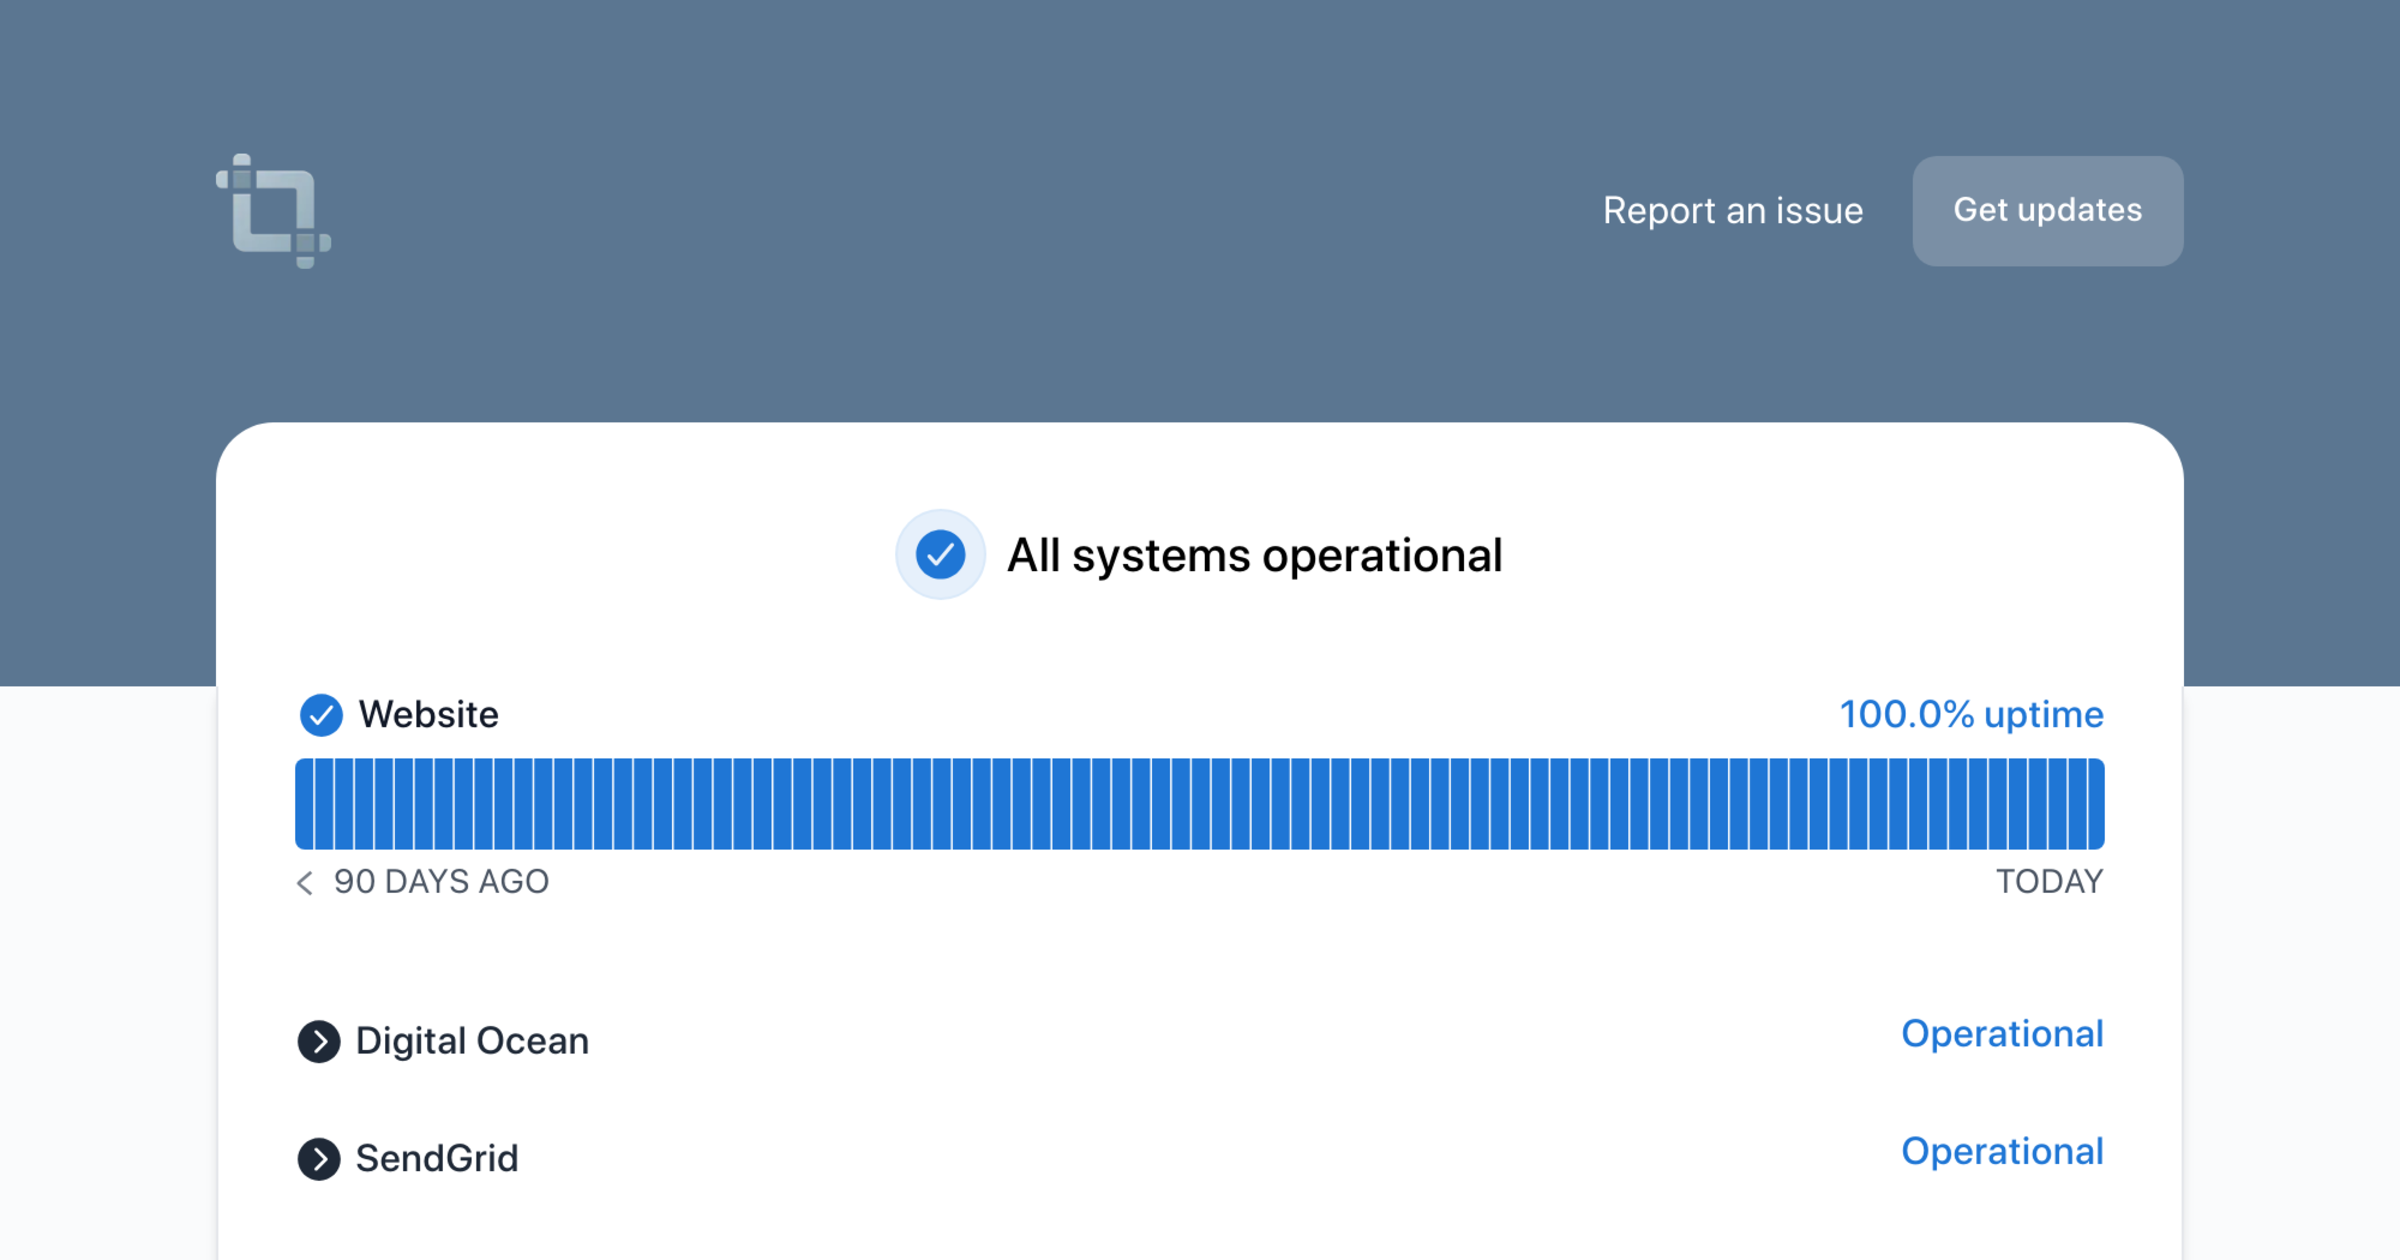This screenshot has width=2400, height=1260.
Task: Click the leftmost bar of Website uptime chart
Action: pyautogui.click(x=304, y=804)
